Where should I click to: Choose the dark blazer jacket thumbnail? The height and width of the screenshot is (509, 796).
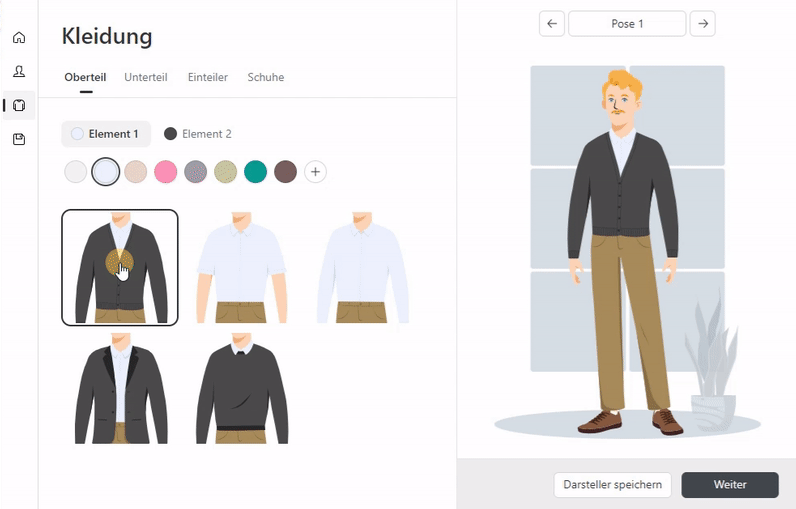120,388
